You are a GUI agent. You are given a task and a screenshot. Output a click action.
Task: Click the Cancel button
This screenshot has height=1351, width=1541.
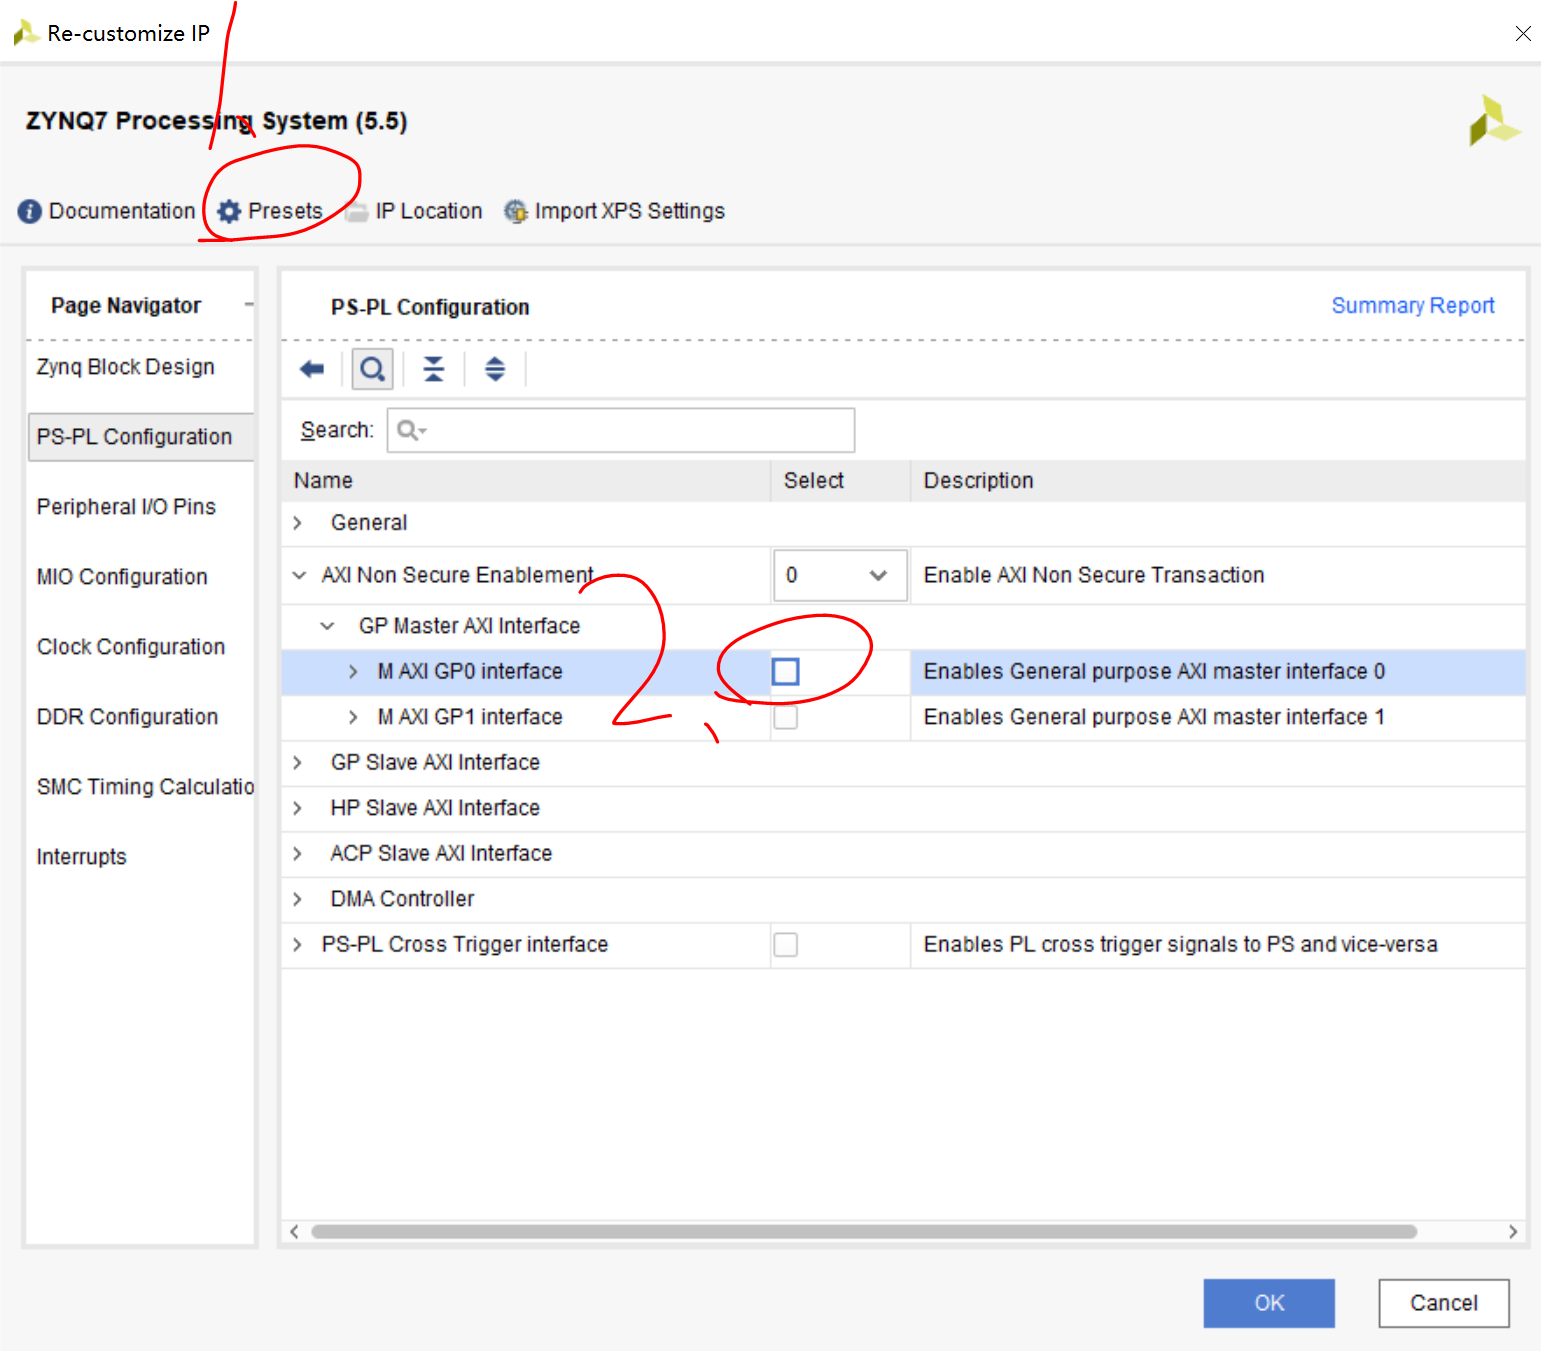[1444, 1303]
